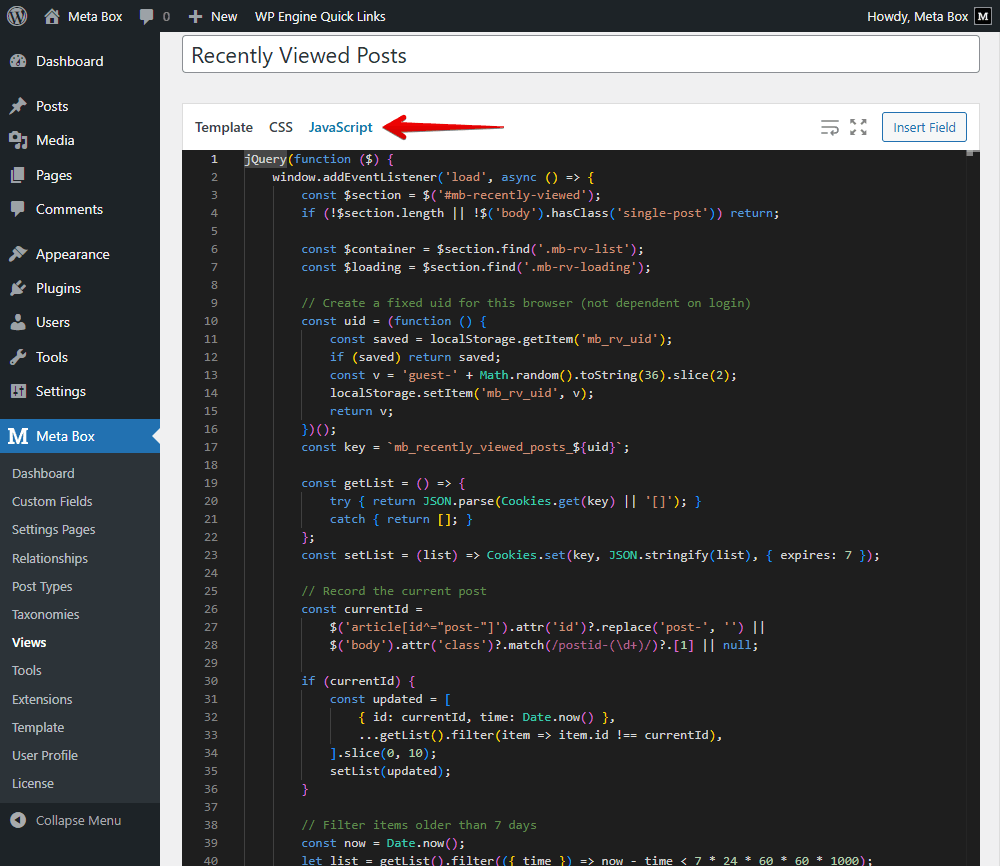Open WP Engine Quick Links
Viewport: 1000px width, 866px height.
320,16
